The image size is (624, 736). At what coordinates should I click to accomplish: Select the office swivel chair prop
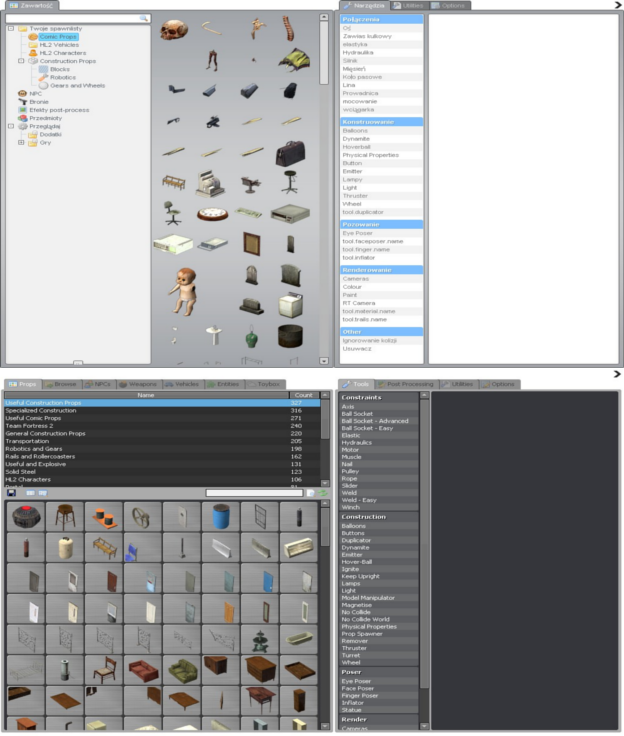click(173, 214)
